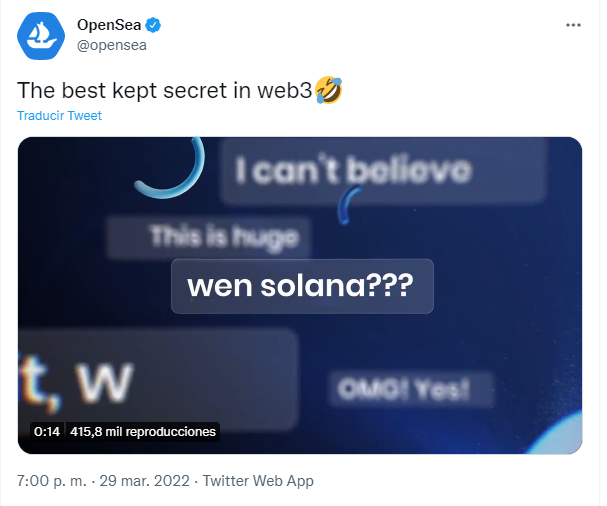The width and height of the screenshot is (607, 506).
Task: Click the Traducir Tweet link
Action: point(59,115)
